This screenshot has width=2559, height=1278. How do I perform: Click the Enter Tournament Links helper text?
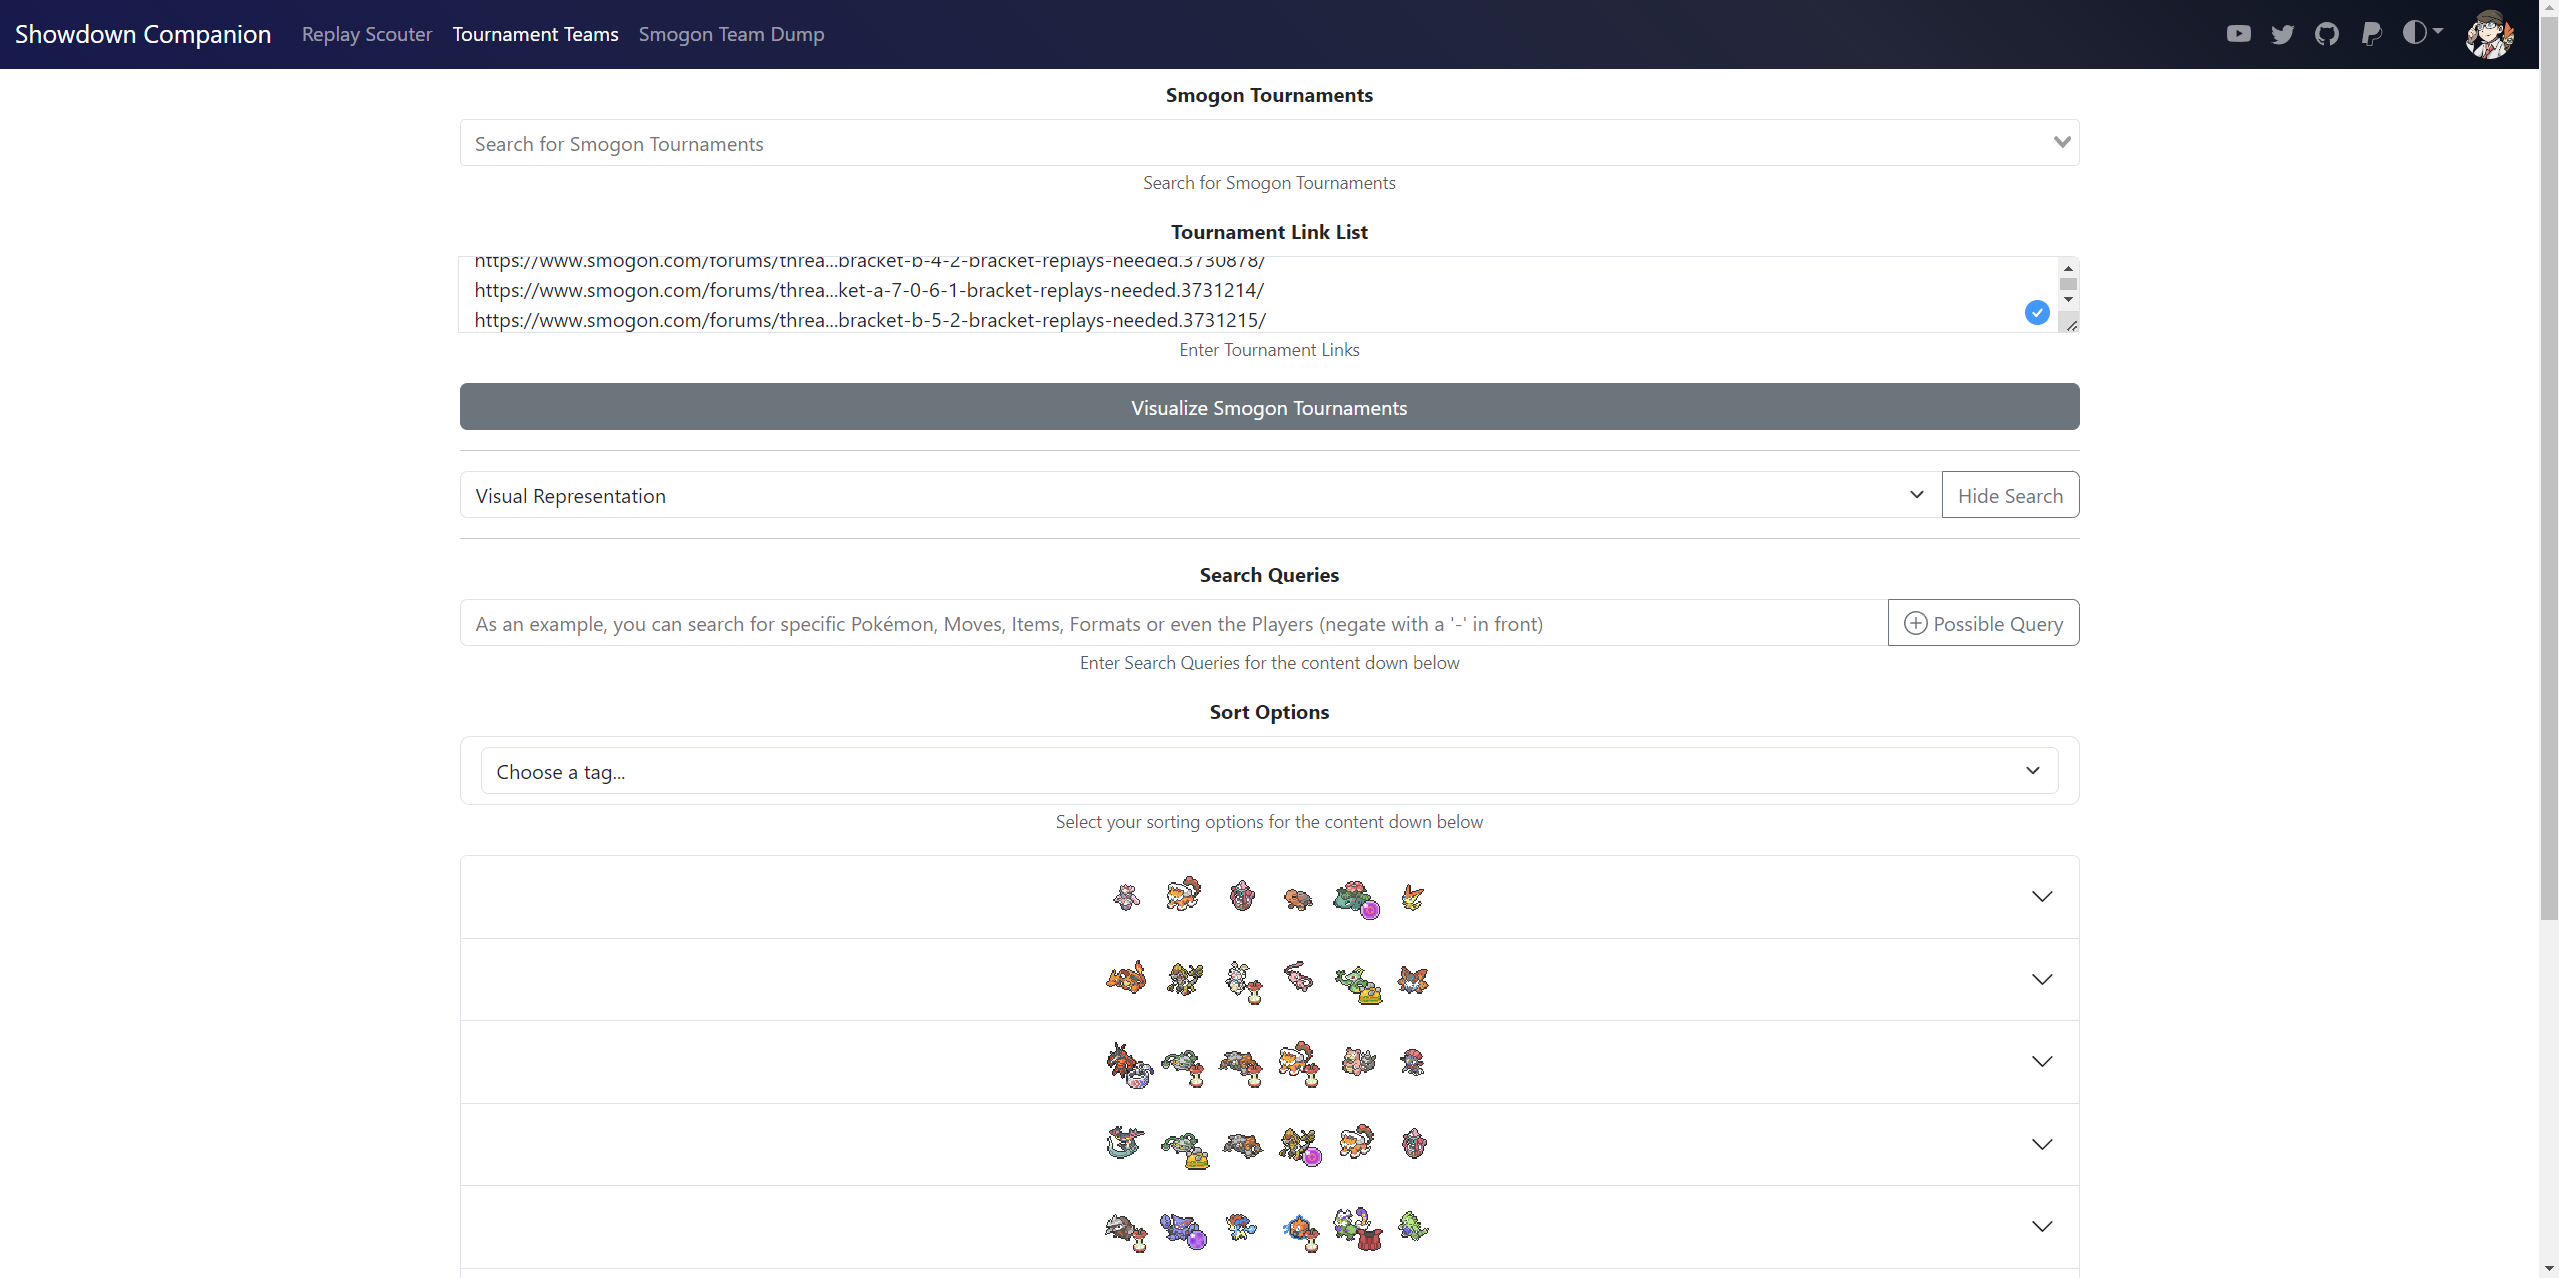coord(1269,350)
